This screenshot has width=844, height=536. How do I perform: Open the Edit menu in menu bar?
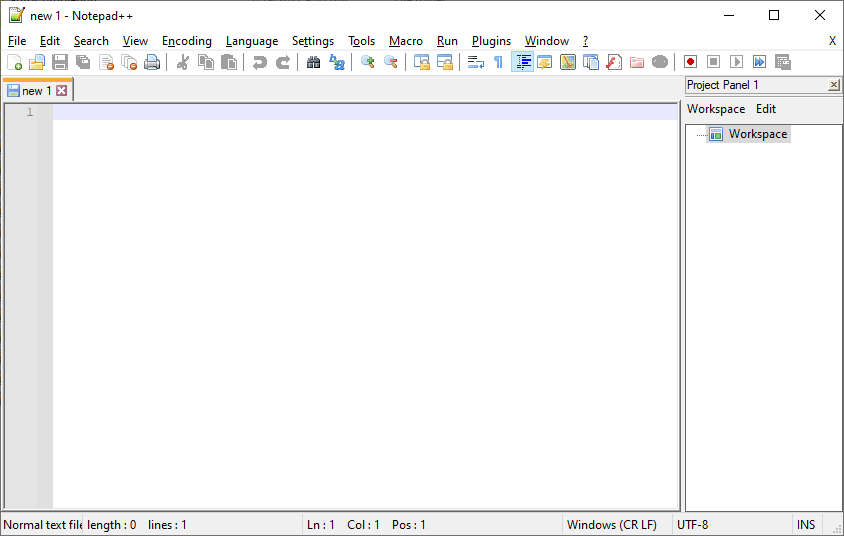click(50, 41)
